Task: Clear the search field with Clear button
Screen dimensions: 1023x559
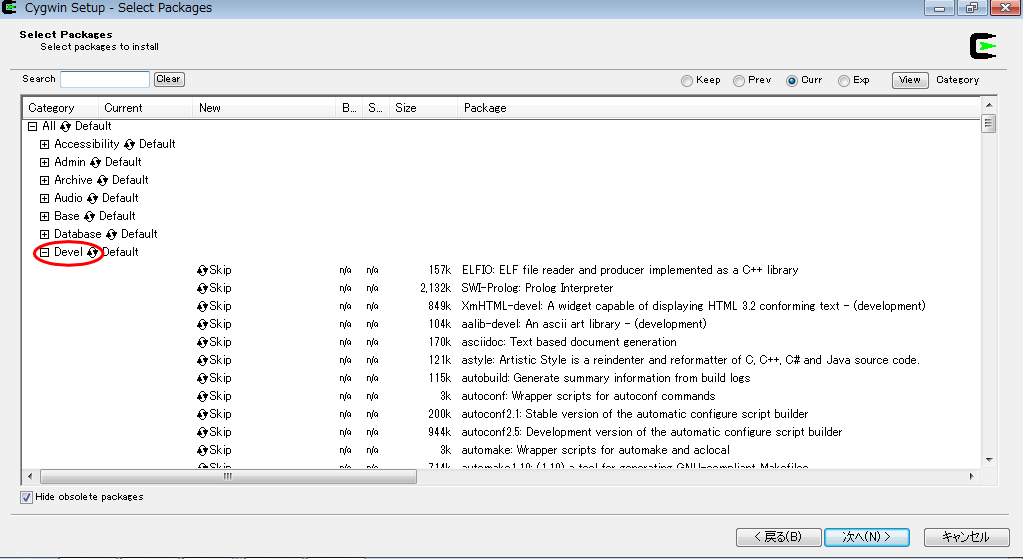Action: pos(169,79)
